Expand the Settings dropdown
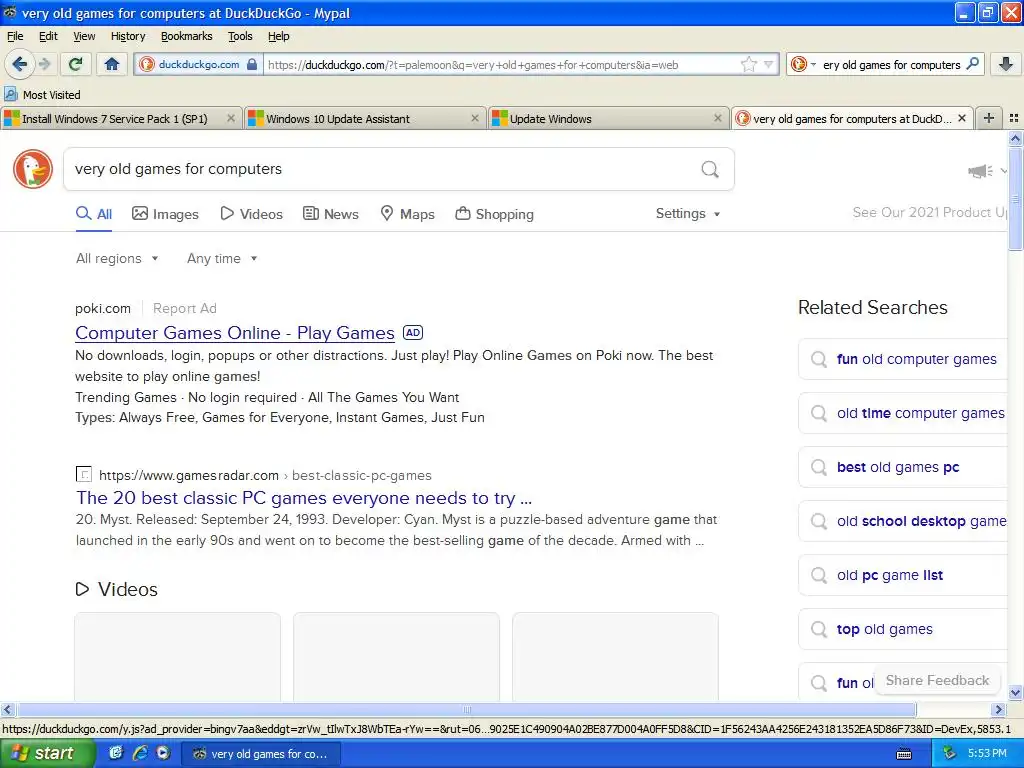This screenshot has width=1024, height=768. tap(688, 214)
